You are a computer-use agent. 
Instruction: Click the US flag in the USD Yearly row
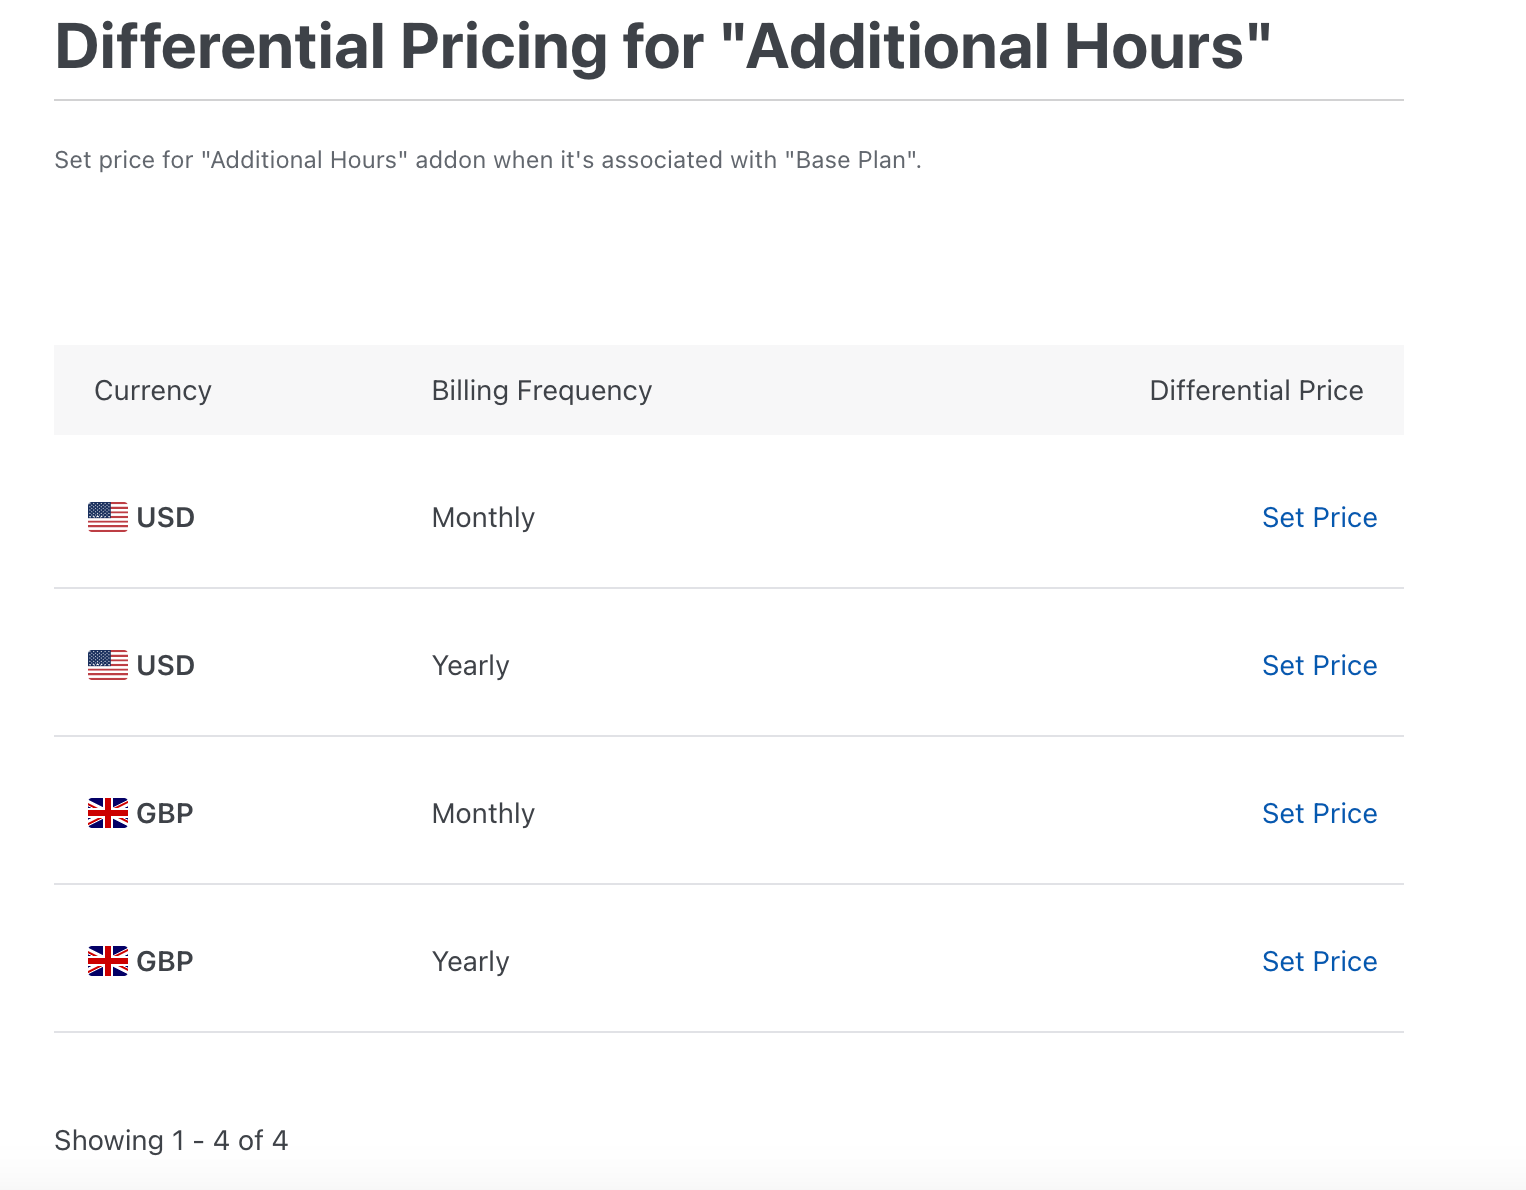pos(108,665)
